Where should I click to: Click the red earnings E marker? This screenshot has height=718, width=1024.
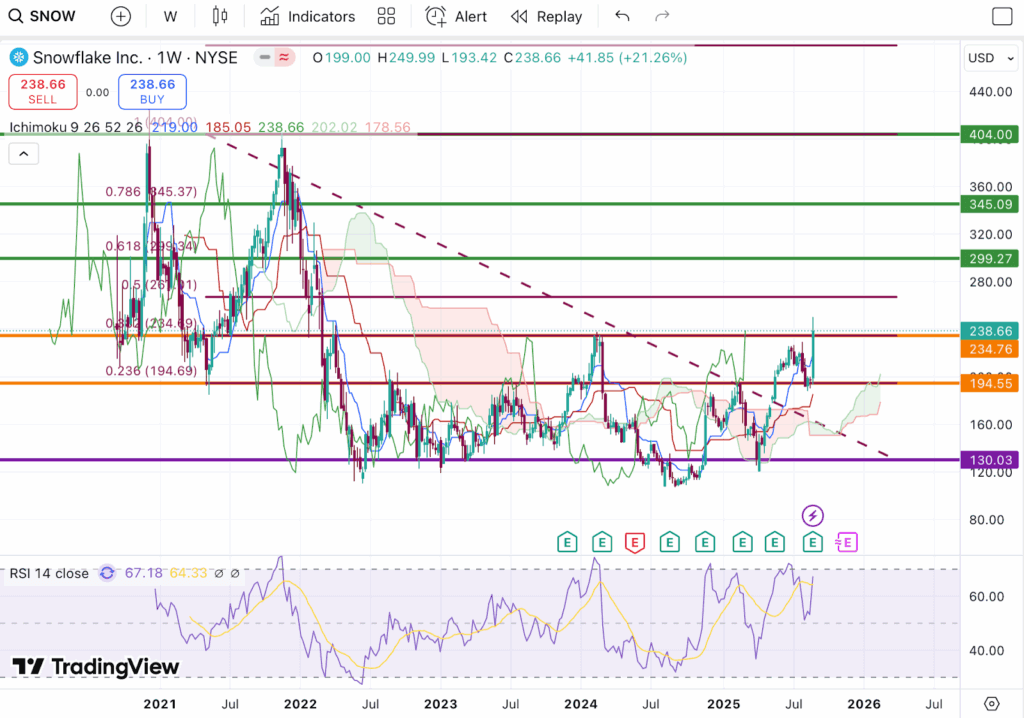click(x=634, y=542)
